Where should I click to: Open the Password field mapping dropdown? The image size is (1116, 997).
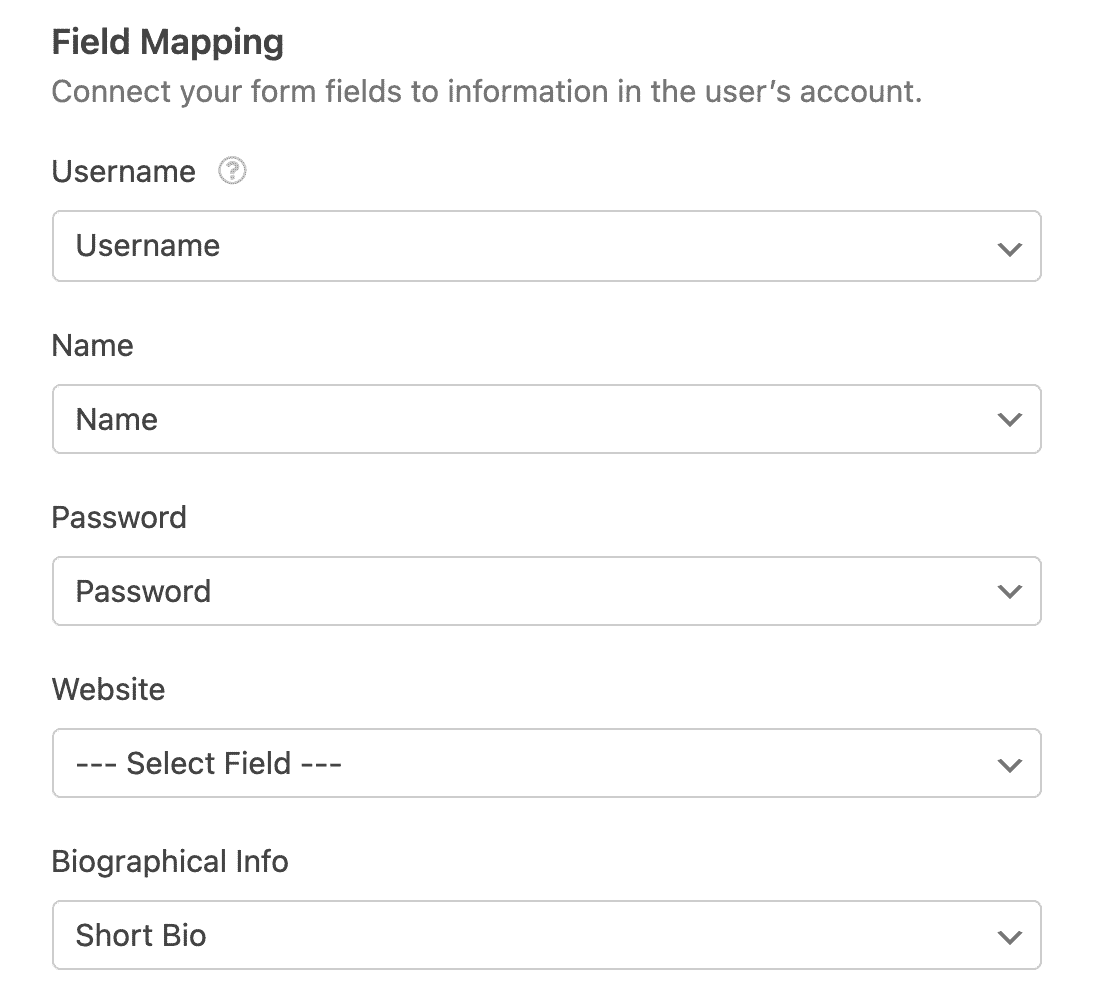(546, 591)
